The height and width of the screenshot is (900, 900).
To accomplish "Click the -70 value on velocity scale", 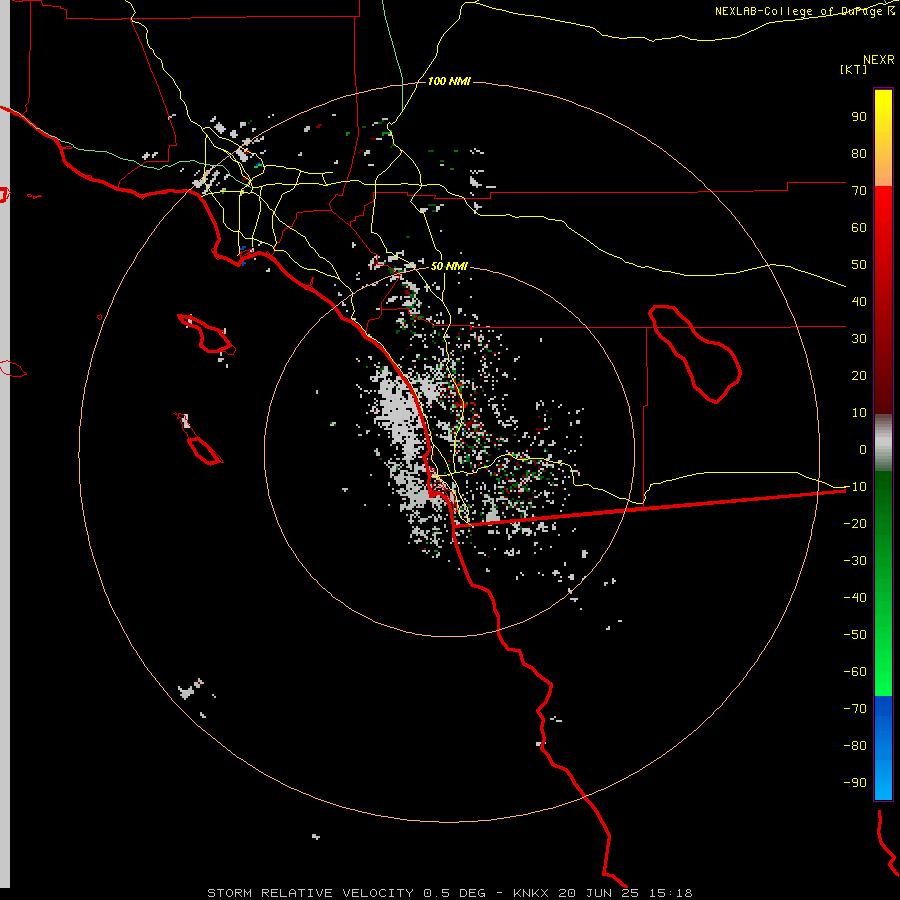I will [x=855, y=709].
